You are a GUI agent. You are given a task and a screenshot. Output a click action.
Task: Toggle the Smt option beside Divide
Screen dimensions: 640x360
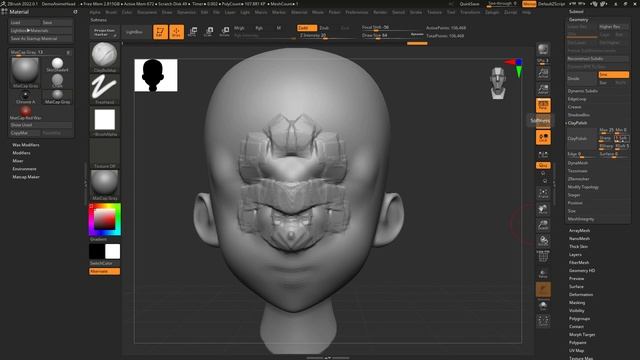coord(613,75)
